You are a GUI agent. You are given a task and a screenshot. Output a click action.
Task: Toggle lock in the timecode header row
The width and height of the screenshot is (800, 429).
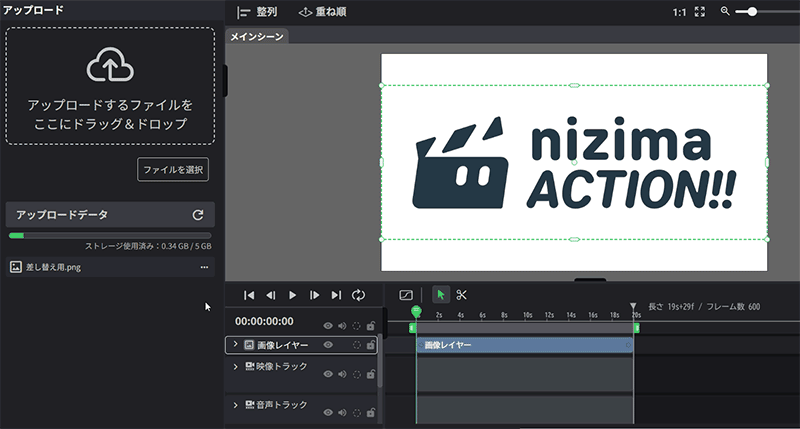click(371, 325)
